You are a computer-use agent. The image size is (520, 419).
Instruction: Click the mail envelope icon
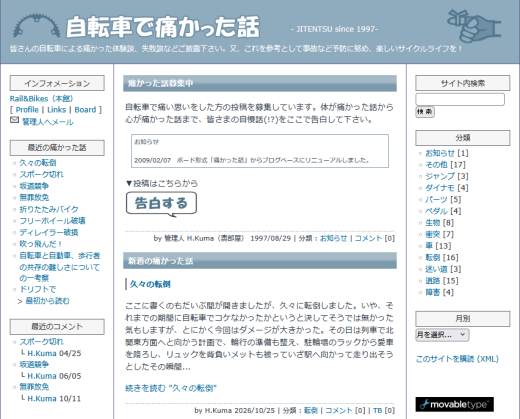pyautogui.click(x=14, y=120)
